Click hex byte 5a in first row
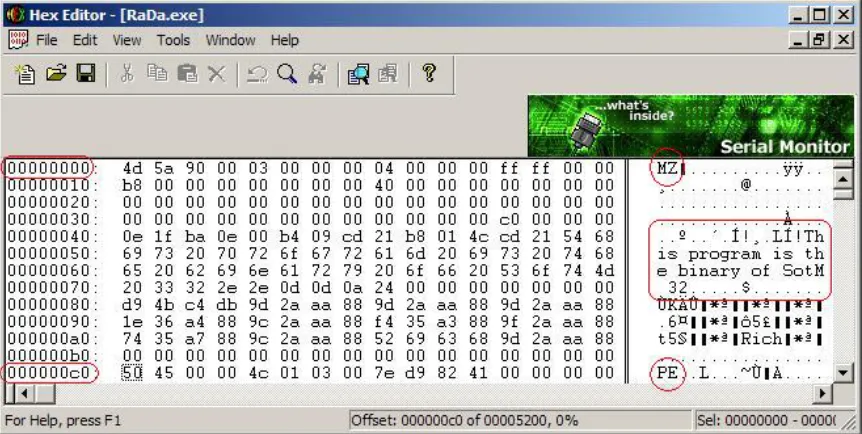862x434 pixels. (x=163, y=168)
